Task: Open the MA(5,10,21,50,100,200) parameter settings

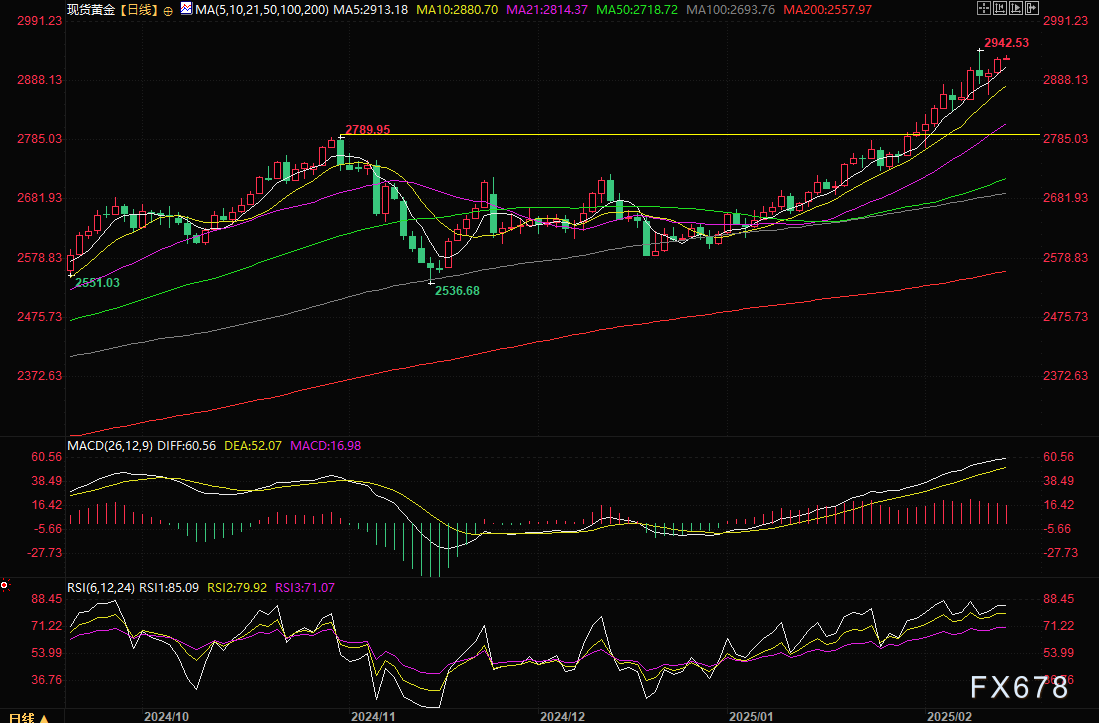Action: pos(262,9)
